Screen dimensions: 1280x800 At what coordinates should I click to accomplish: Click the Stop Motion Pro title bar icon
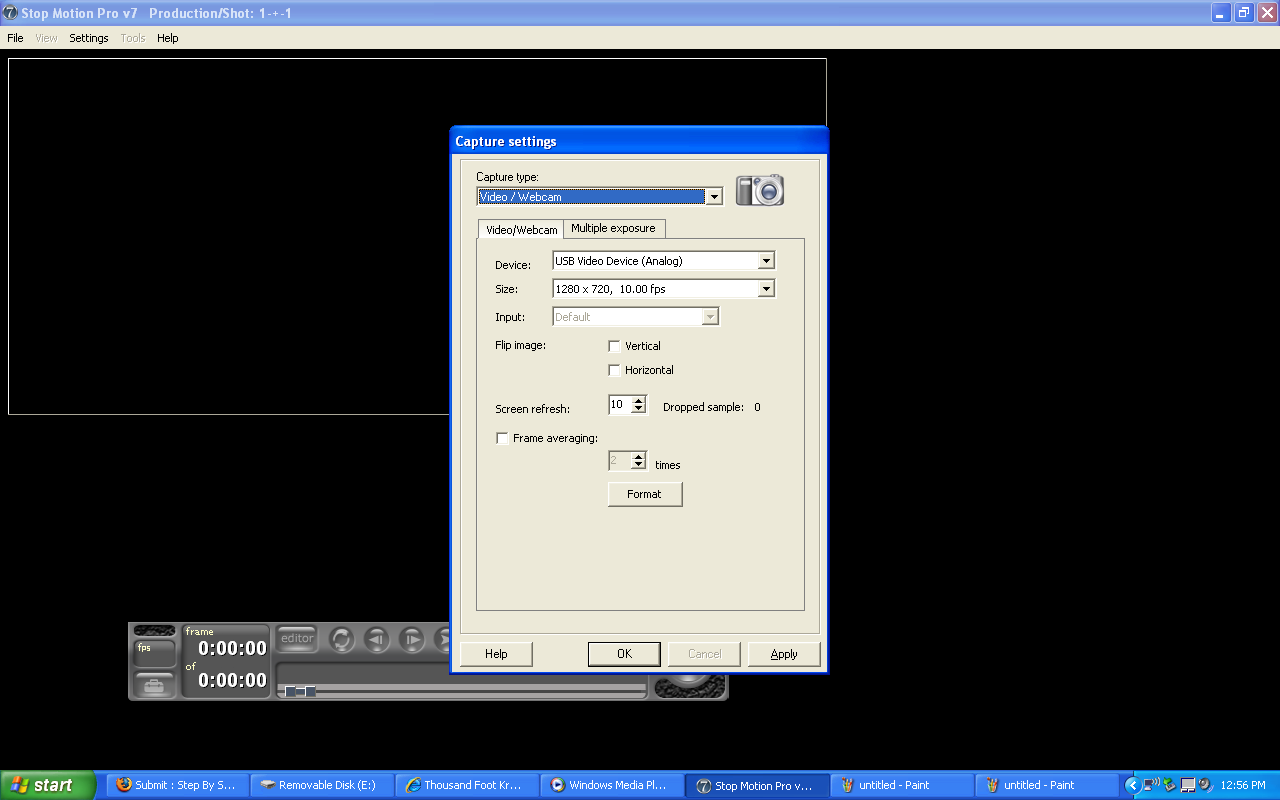click(10, 13)
